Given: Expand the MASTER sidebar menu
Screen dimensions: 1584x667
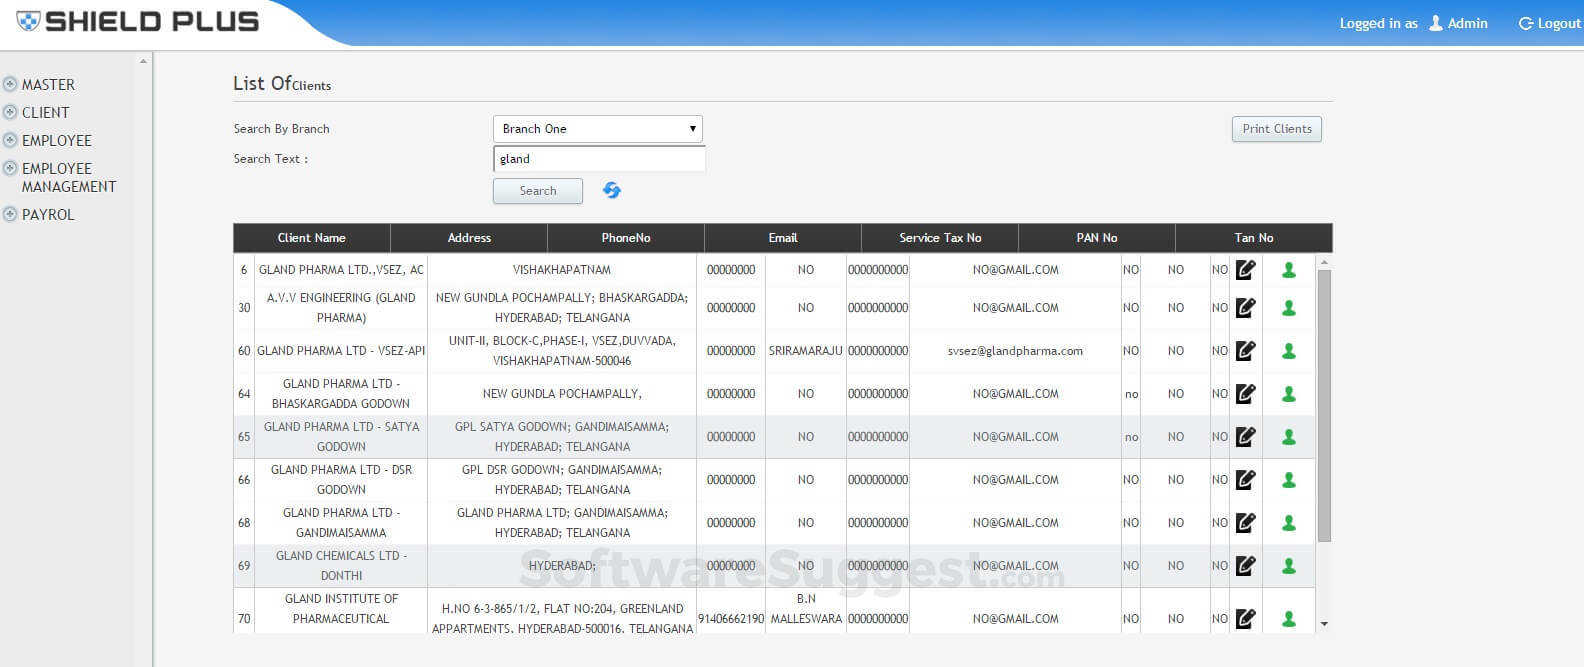Looking at the screenshot, I should 47,85.
